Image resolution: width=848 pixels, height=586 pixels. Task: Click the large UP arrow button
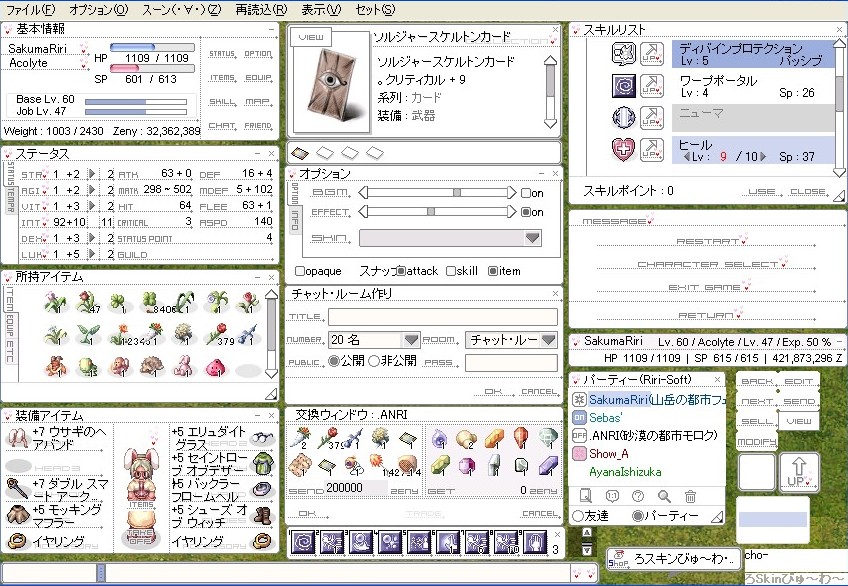[x=799, y=472]
